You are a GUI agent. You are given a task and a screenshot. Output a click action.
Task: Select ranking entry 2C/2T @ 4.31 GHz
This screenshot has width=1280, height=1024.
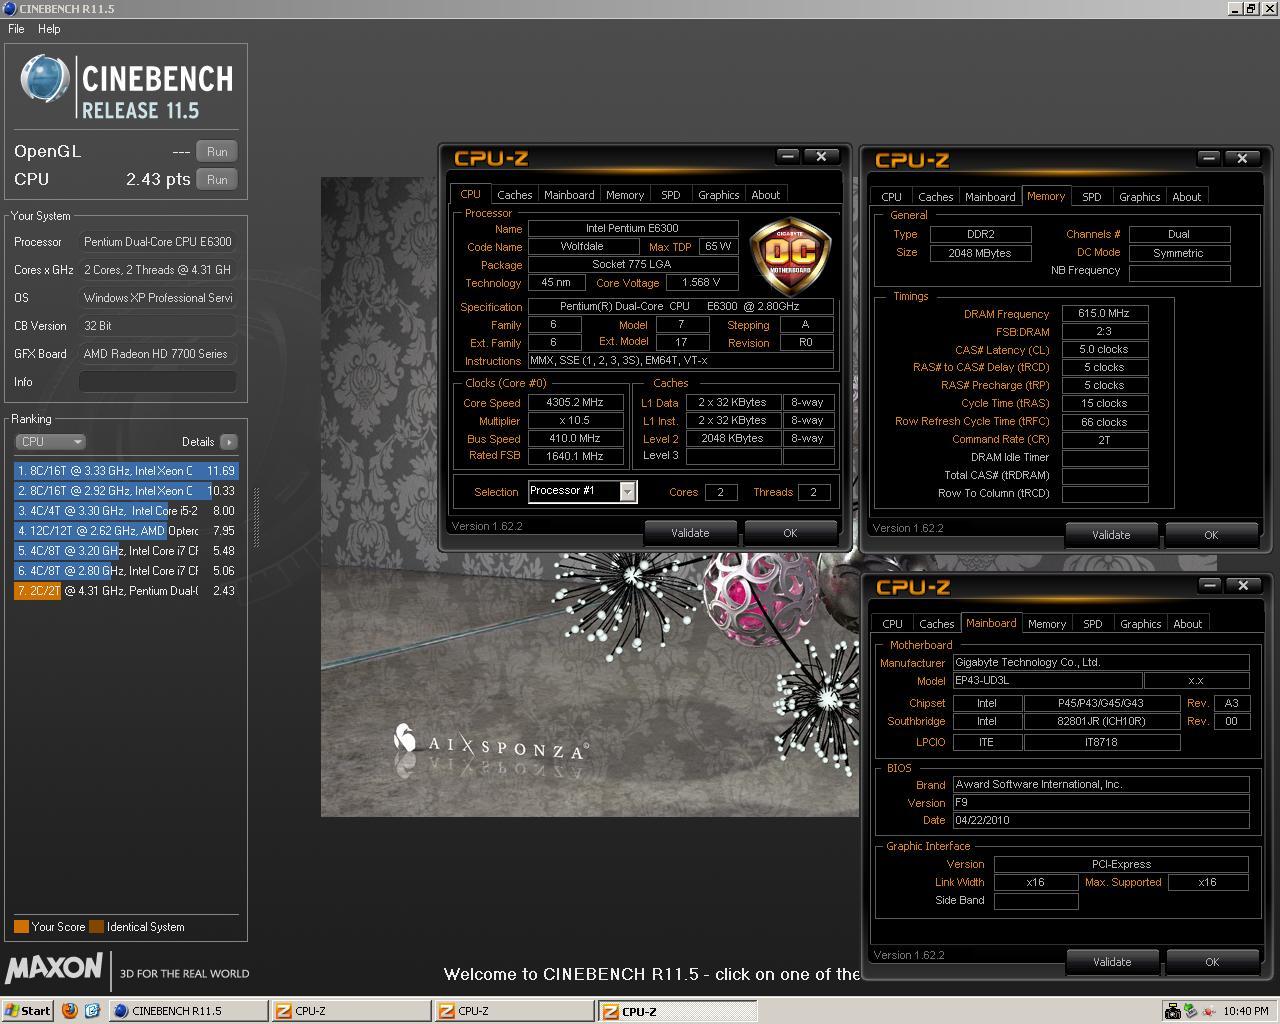(x=126, y=590)
